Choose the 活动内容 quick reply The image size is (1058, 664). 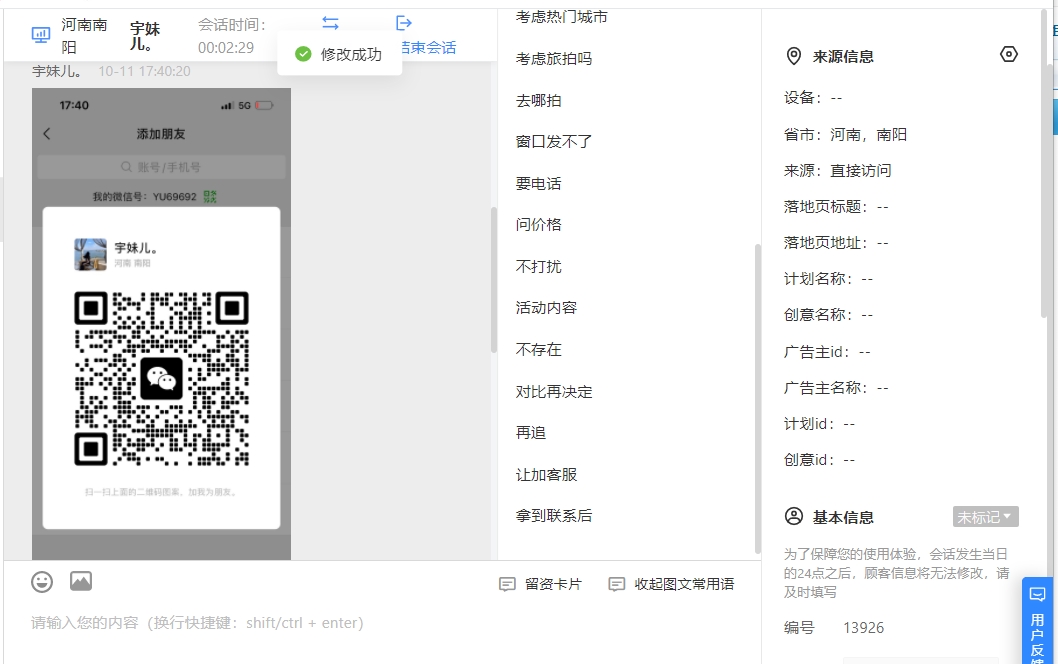pyautogui.click(x=547, y=308)
